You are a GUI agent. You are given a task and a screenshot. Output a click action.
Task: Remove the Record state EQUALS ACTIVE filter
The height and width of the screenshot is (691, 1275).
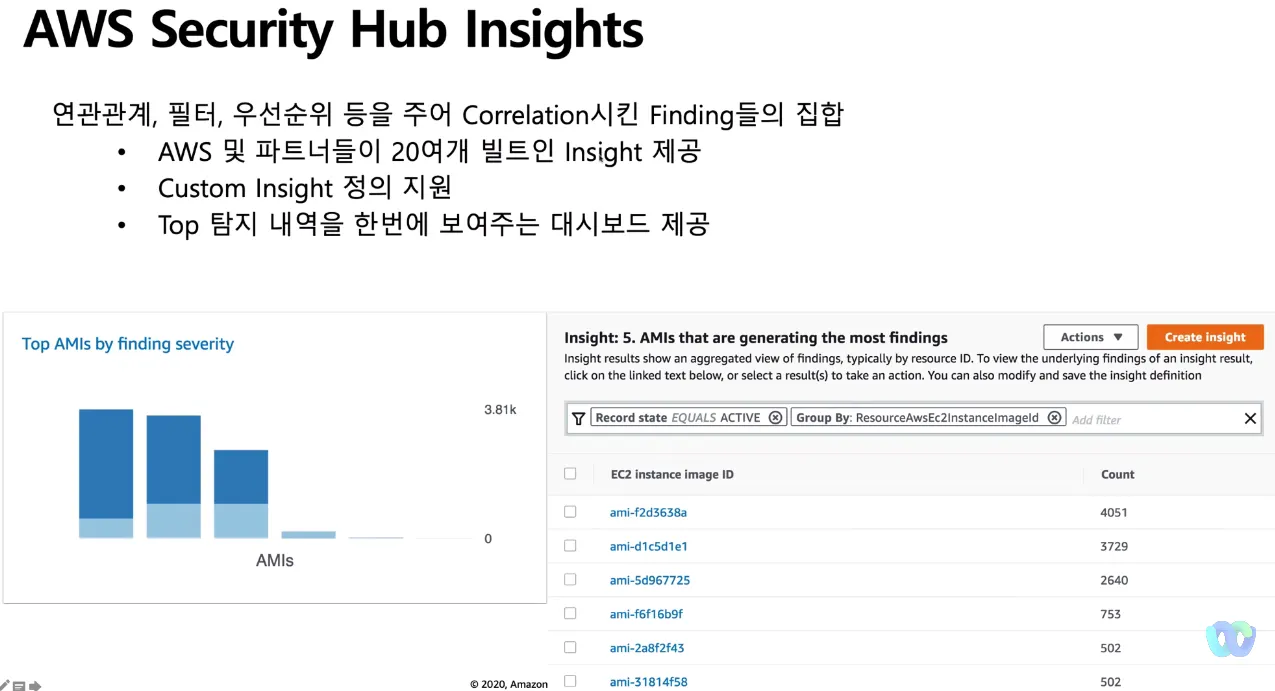pyautogui.click(x=775, y=418)
